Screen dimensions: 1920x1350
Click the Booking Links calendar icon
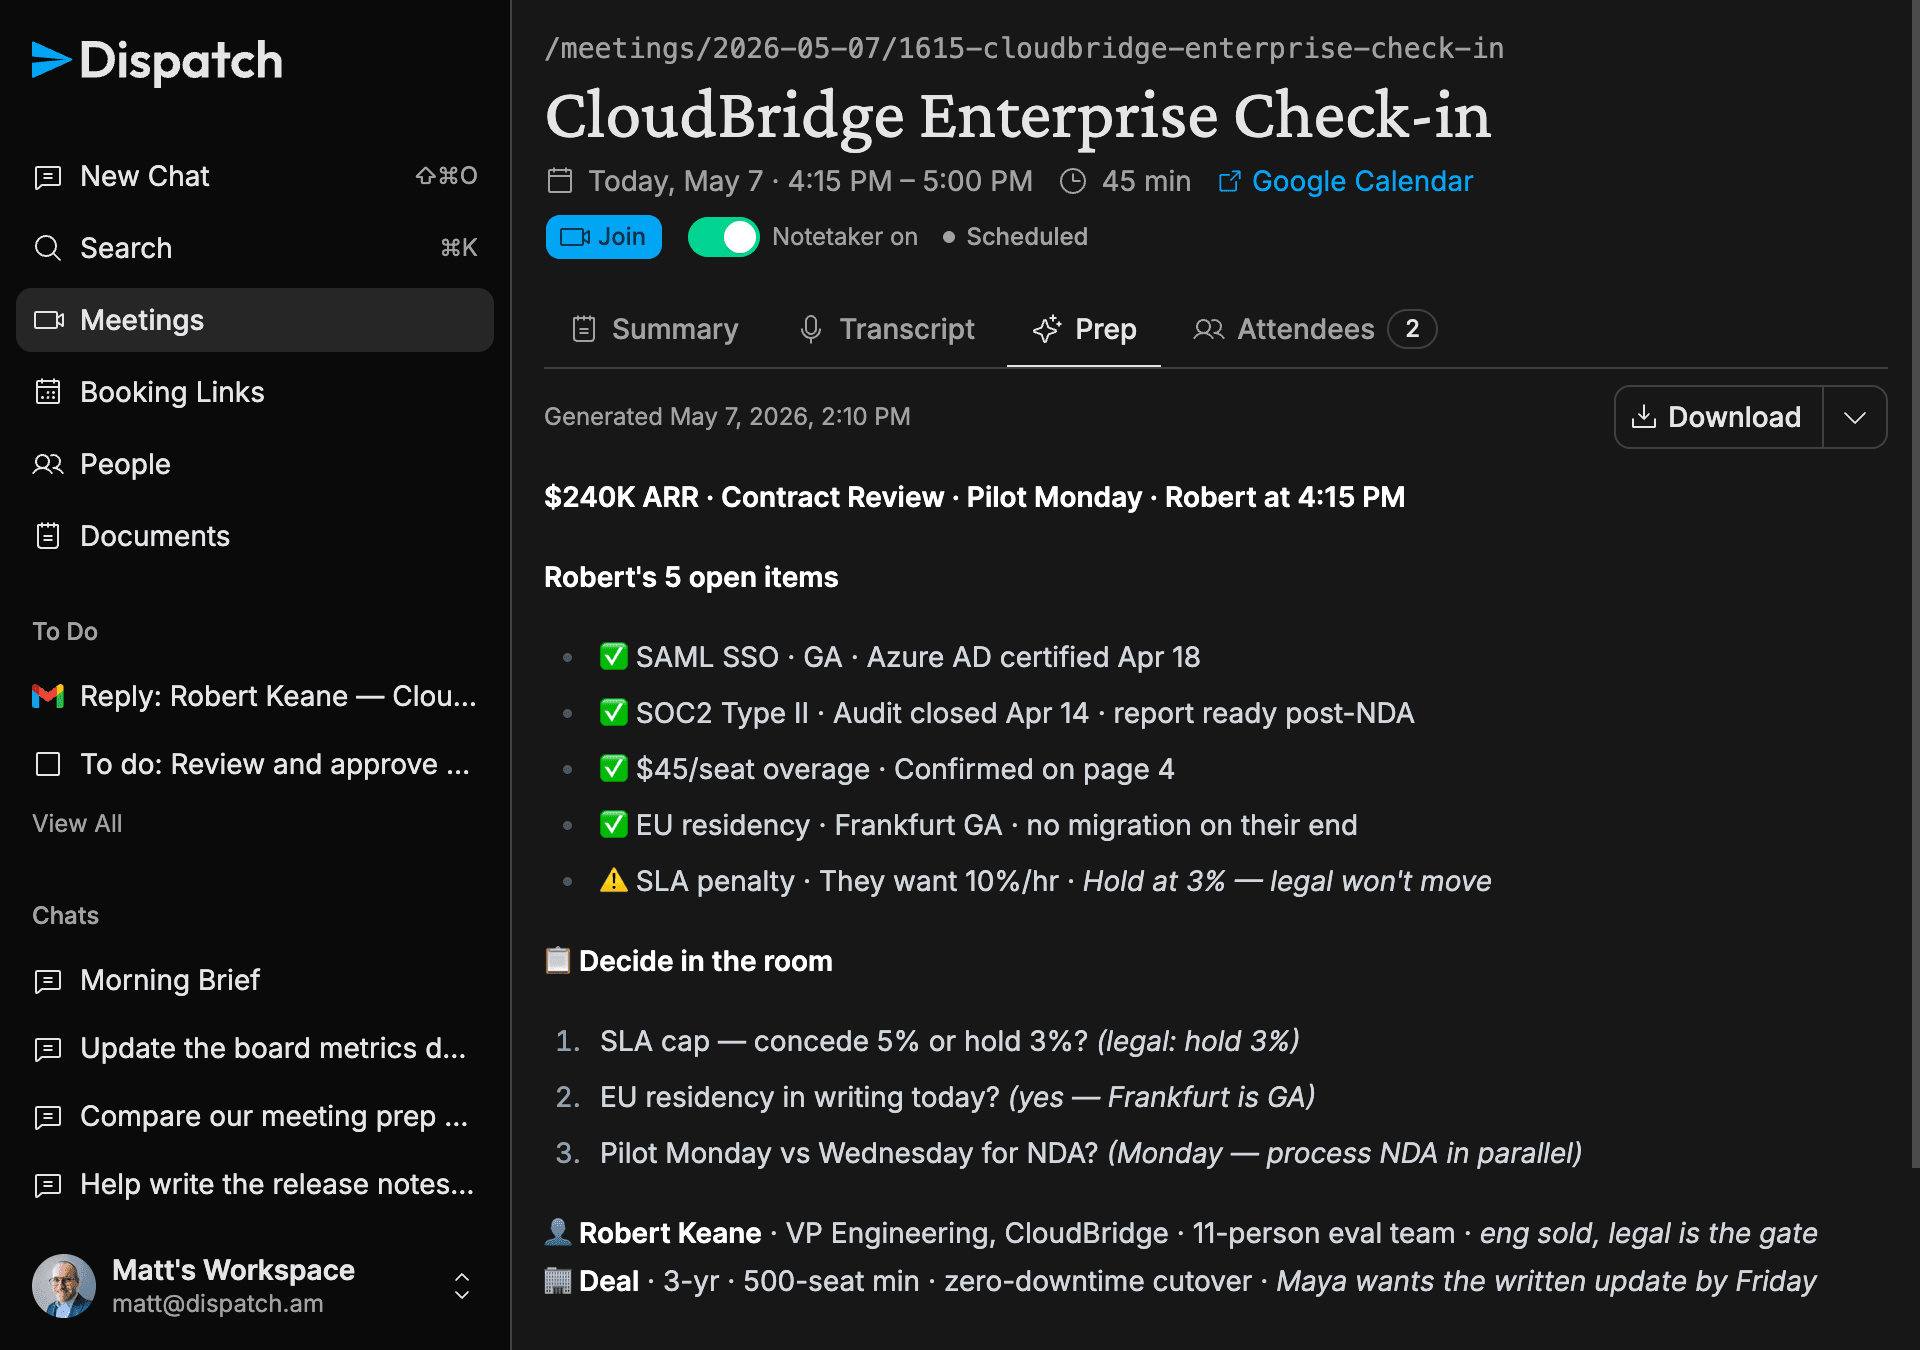click(48, 392)
